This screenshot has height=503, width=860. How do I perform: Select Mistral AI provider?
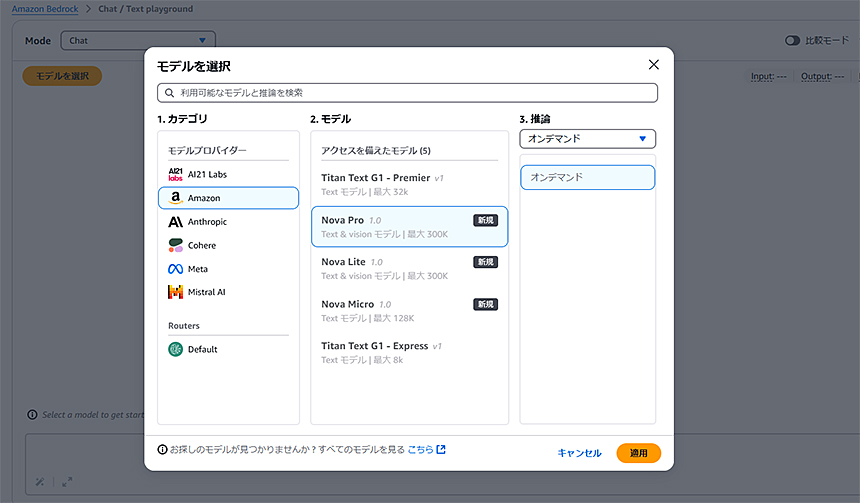tap(228, 292)
